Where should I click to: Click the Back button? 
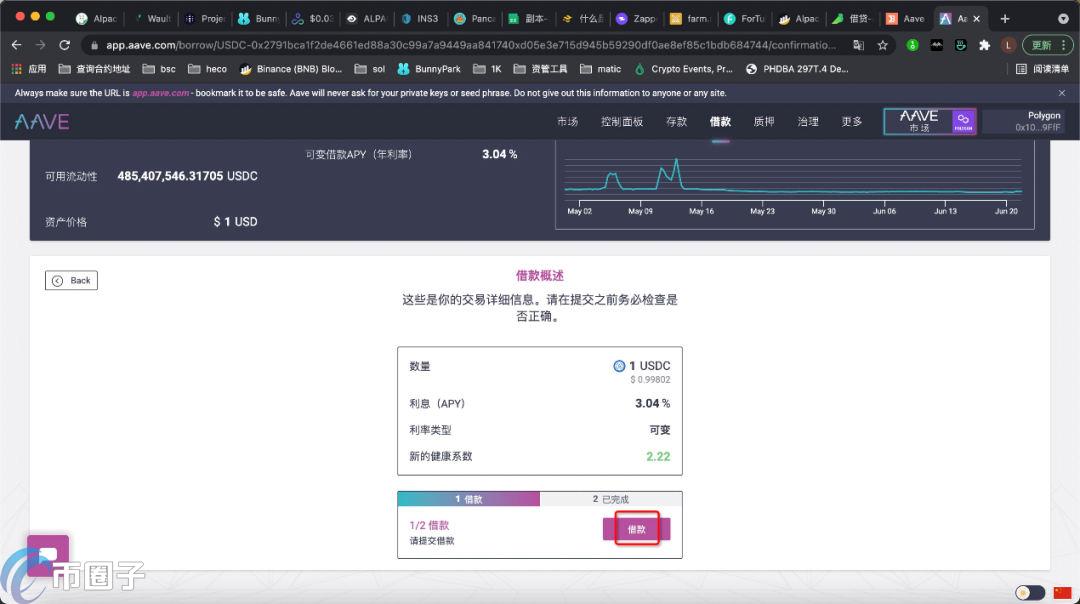tap(71, 280)
